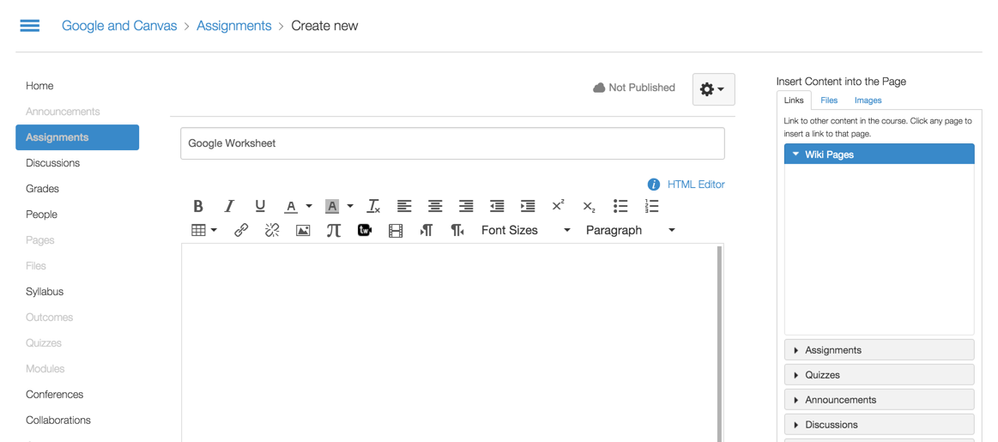Insert a link using chain icon
This screenshot has height=442, width=998.
click(241, 230)
